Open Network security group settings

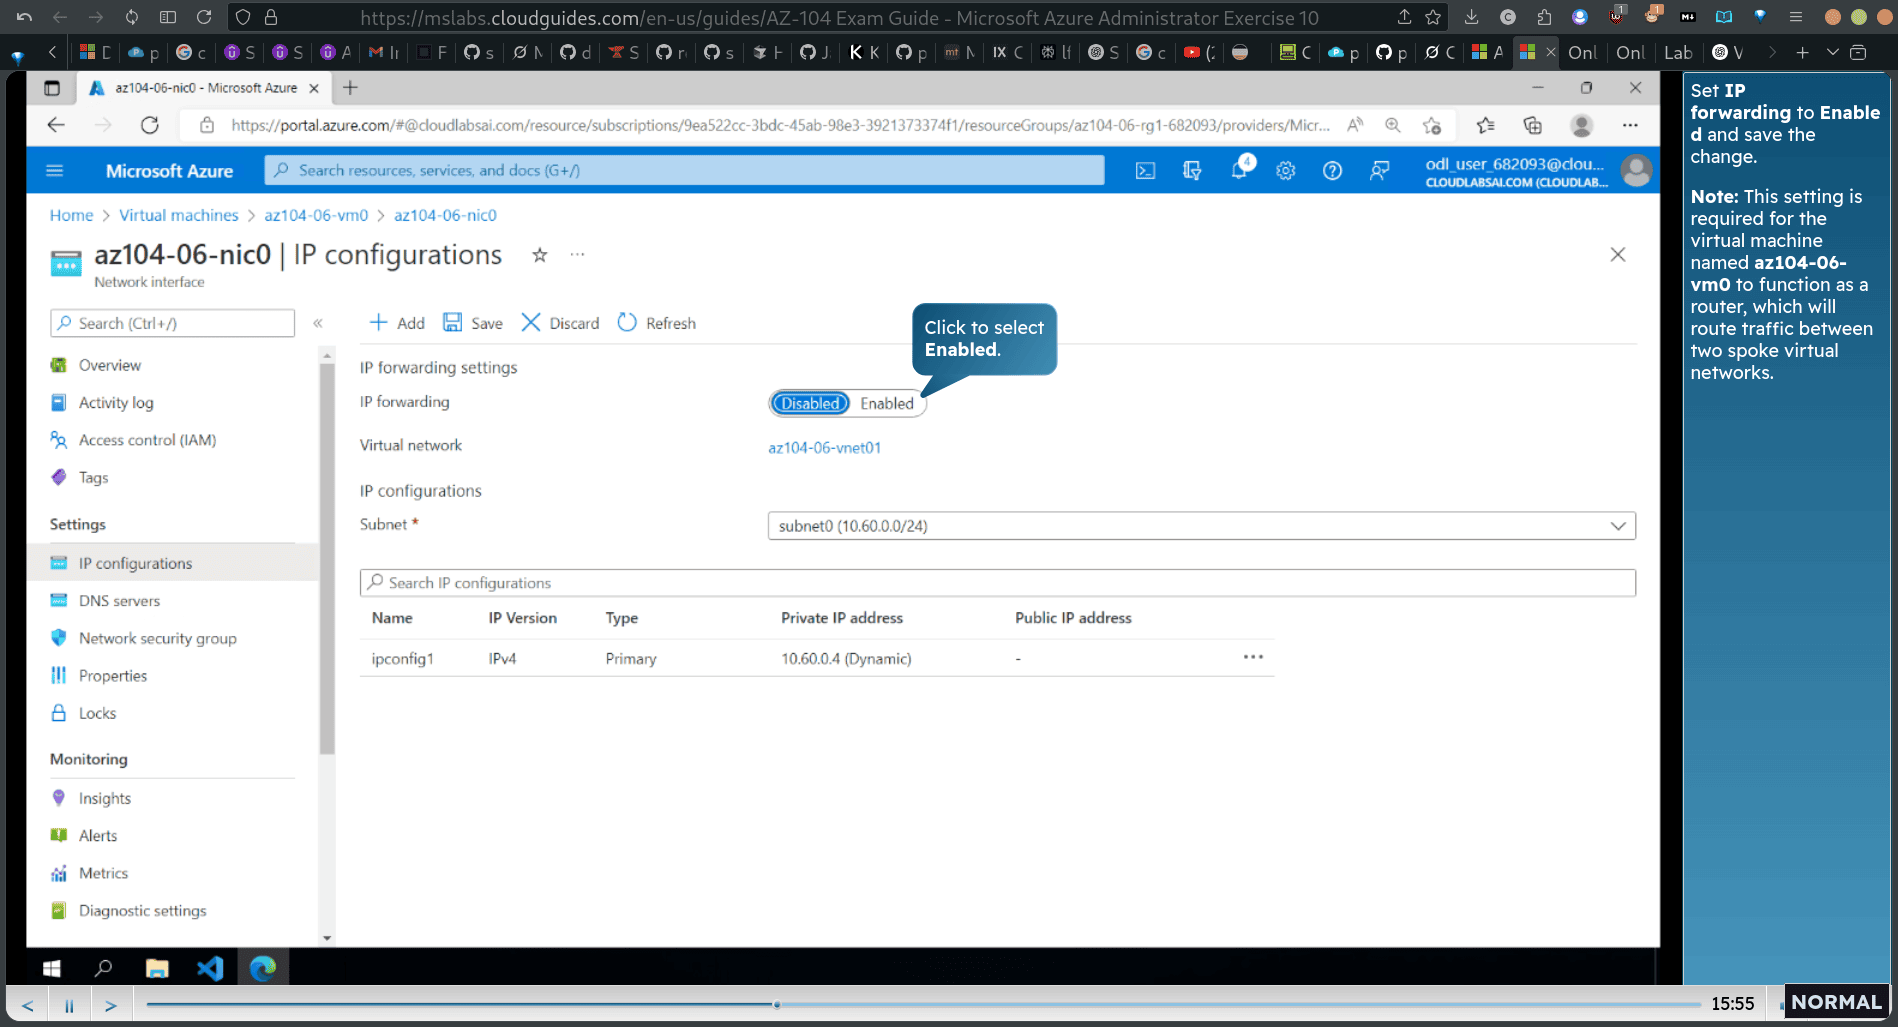click(x=157, y=638)
